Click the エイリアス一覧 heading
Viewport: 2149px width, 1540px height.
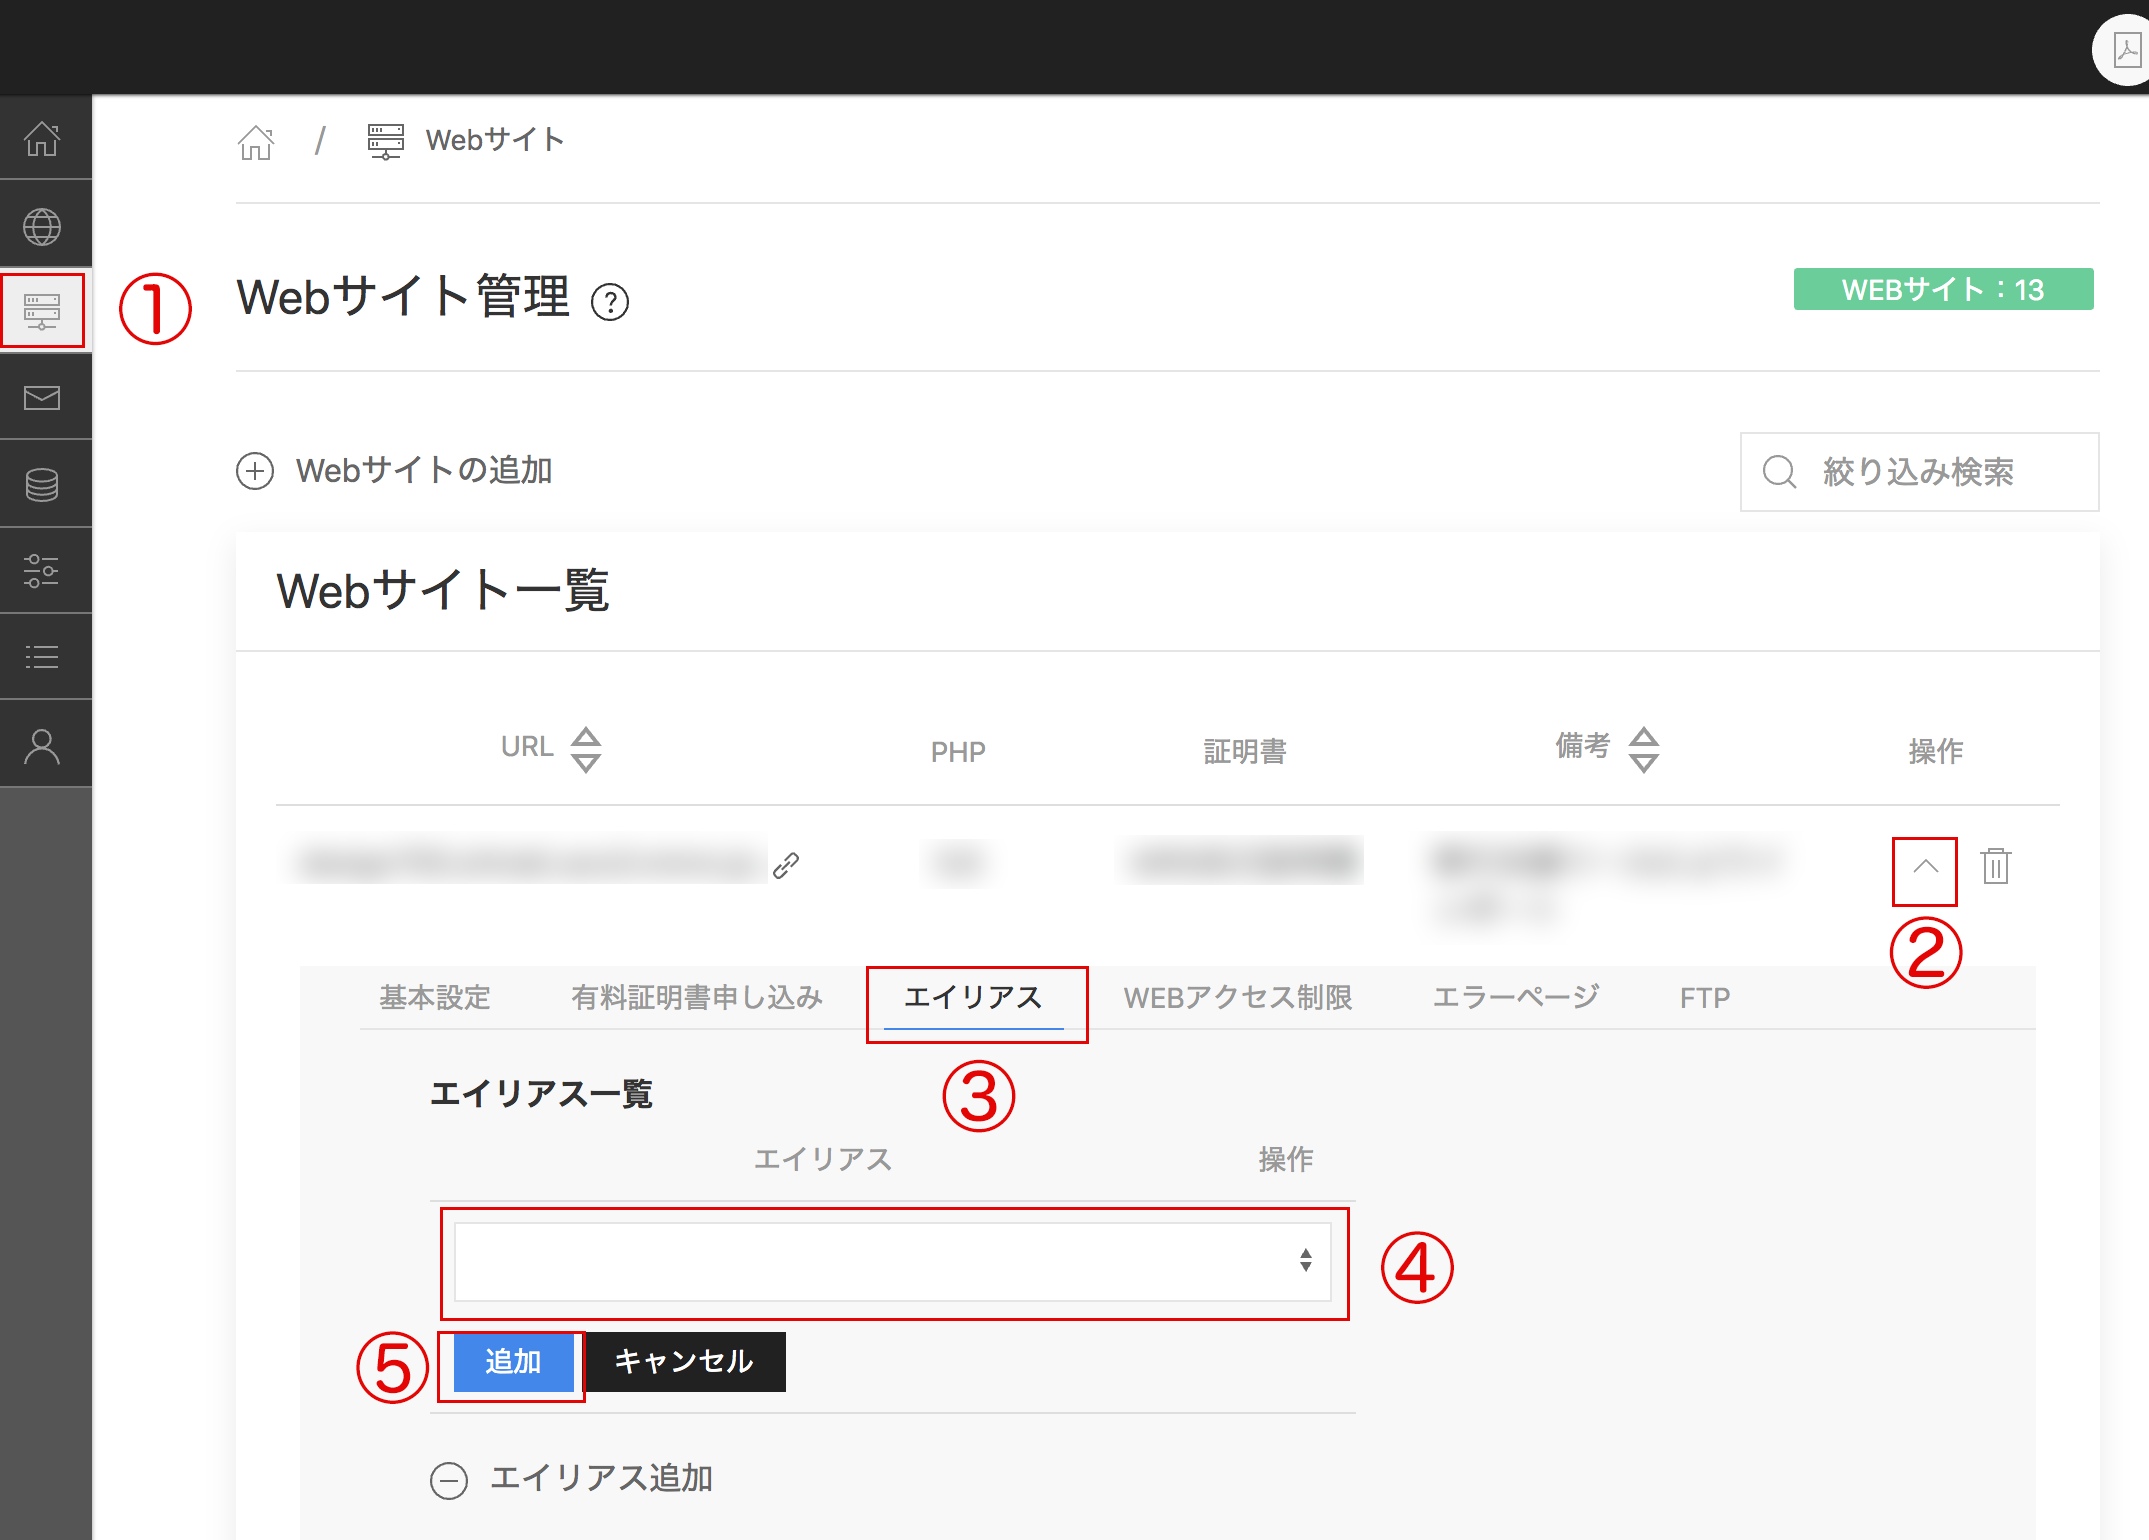(541, 1093)
